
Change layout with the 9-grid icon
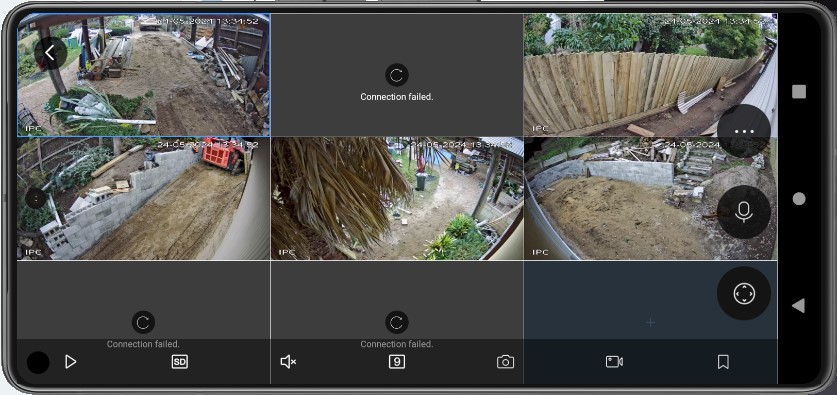coord(397,362)
